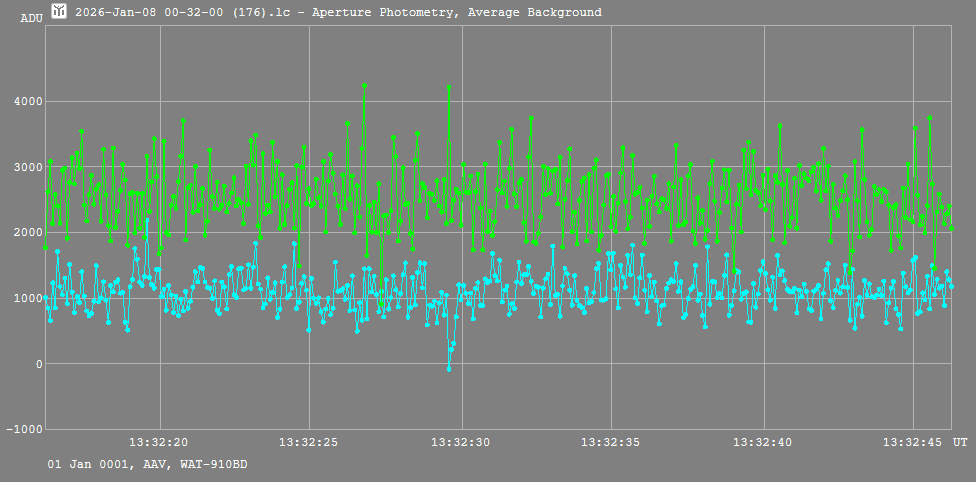This screenshot has width=976, height=482.
Task: Click the 0 label on the vertical axis
Action: 37,364
